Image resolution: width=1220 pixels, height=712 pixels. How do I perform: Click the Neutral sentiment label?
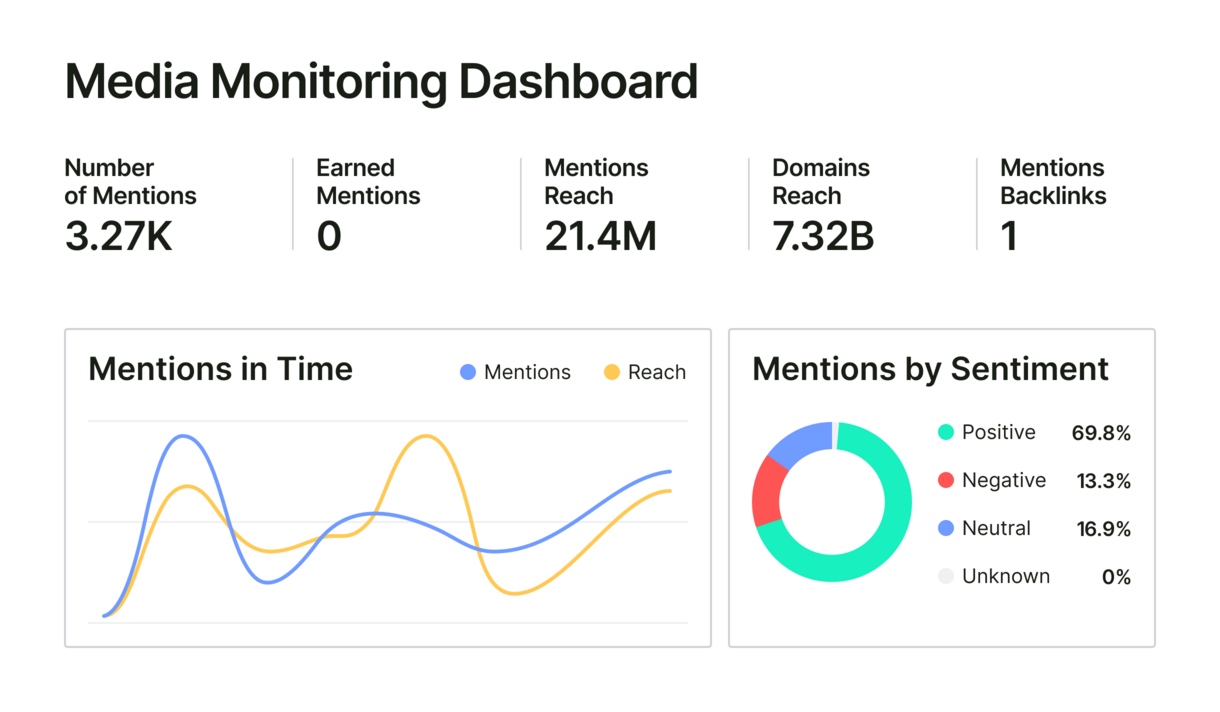click(996, 528)
